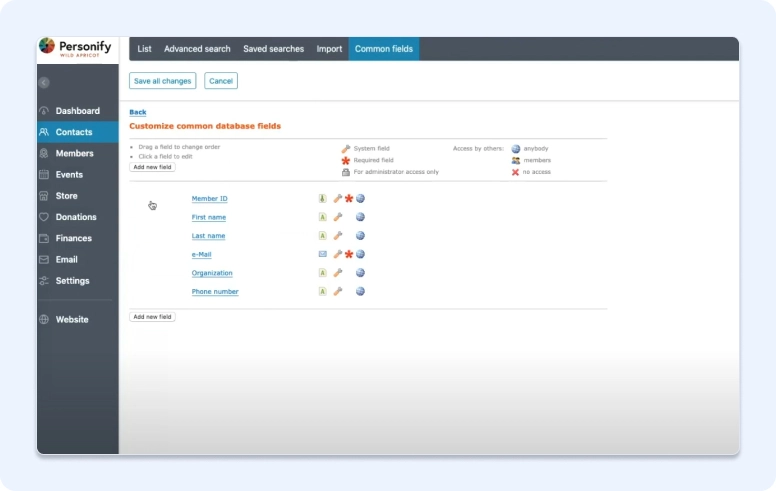Screen dimensions: 776x491
Task: Open the Saved searches tab
Action: pos(274,49)
